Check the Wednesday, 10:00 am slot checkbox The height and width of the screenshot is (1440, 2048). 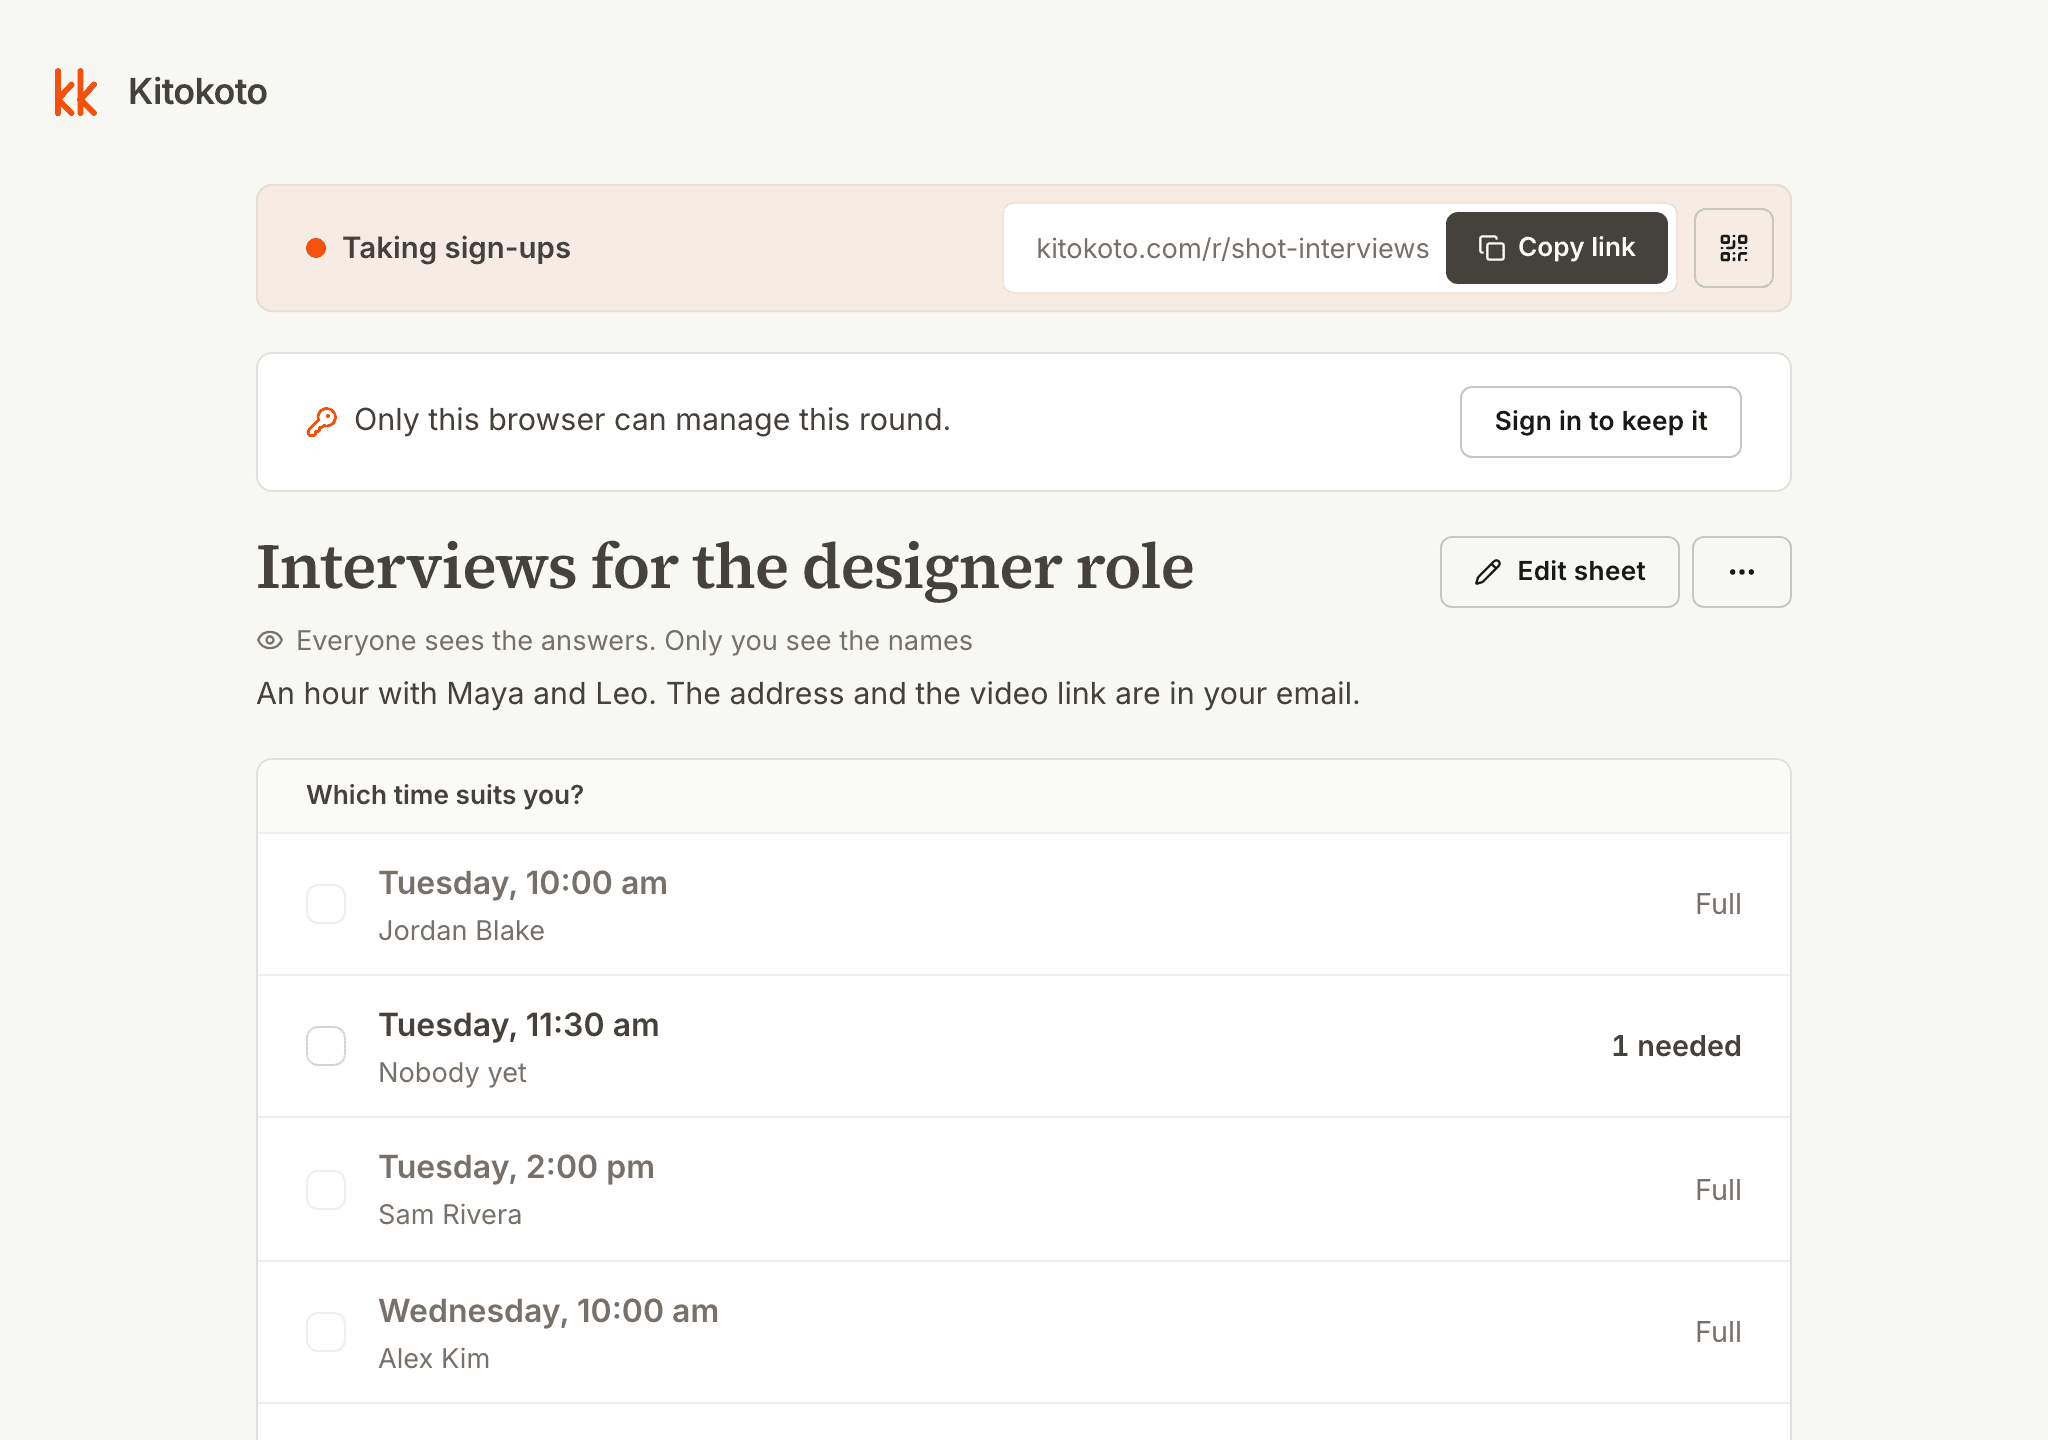[326, 1332]
